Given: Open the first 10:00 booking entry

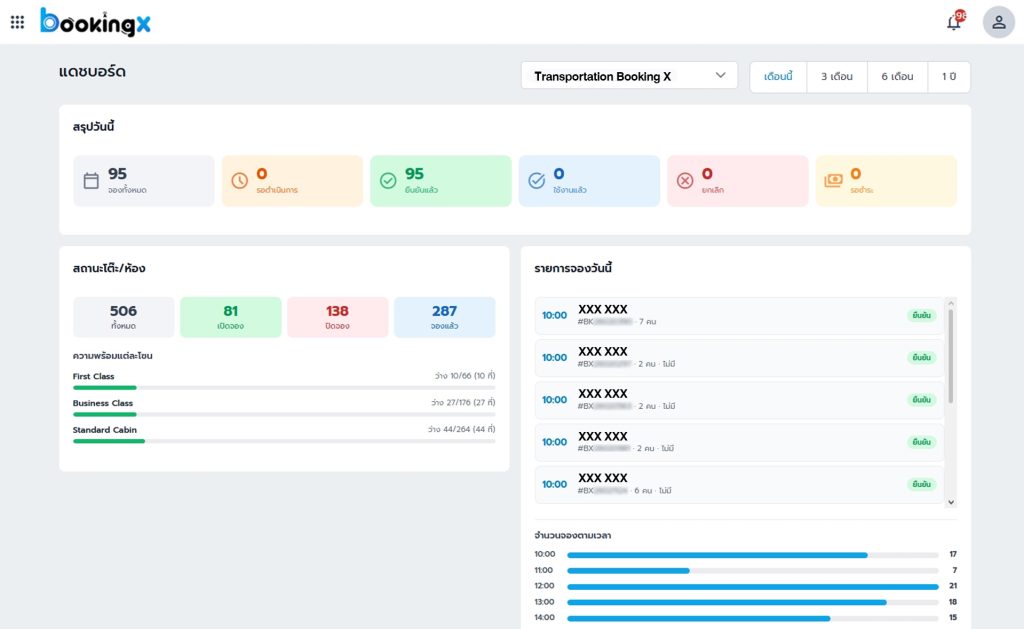Looking at the screenshot, I should tap(739, 316).
